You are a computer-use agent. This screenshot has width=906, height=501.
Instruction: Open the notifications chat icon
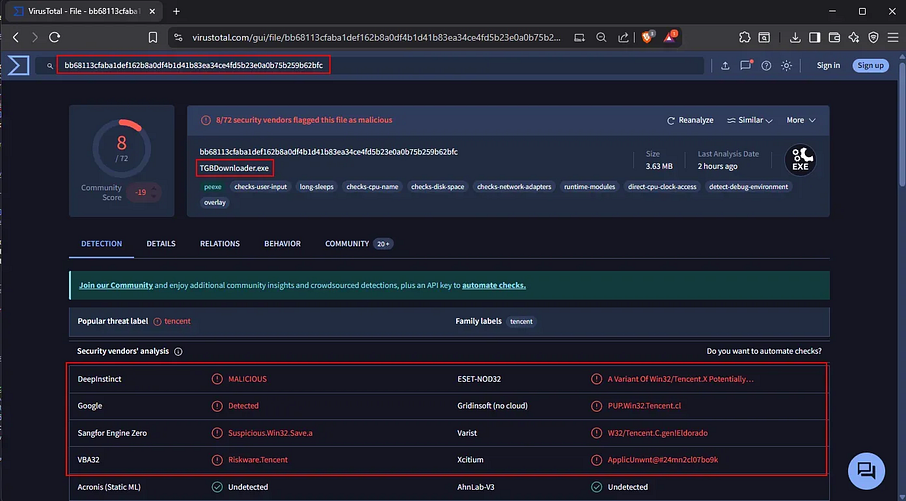pos(746,65)
